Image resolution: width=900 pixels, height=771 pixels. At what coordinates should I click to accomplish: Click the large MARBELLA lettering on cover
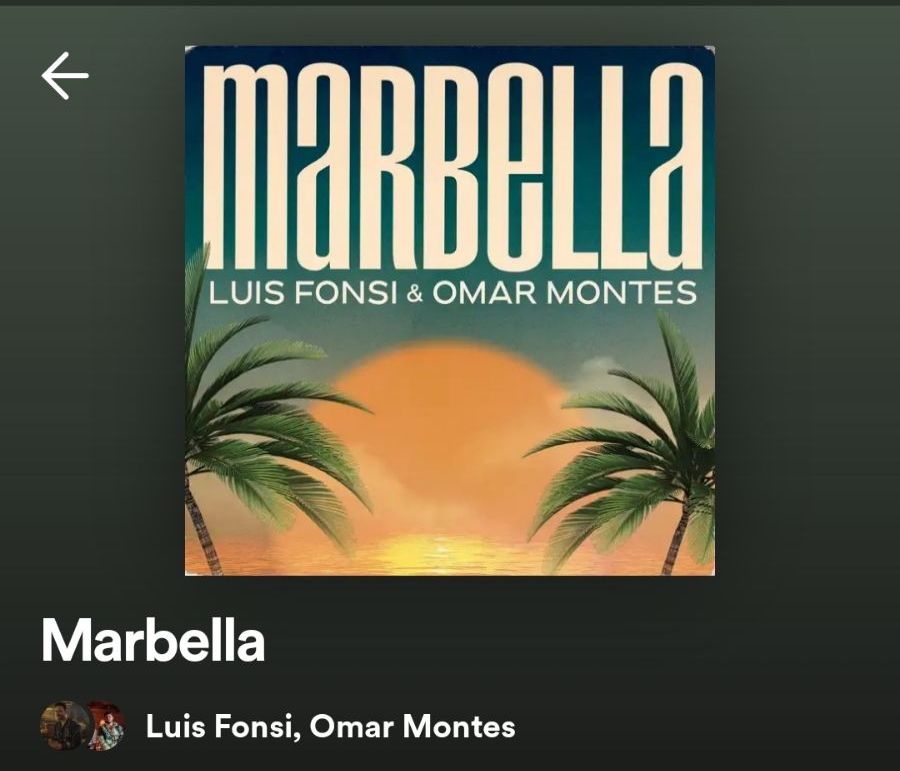coord(453,165)
